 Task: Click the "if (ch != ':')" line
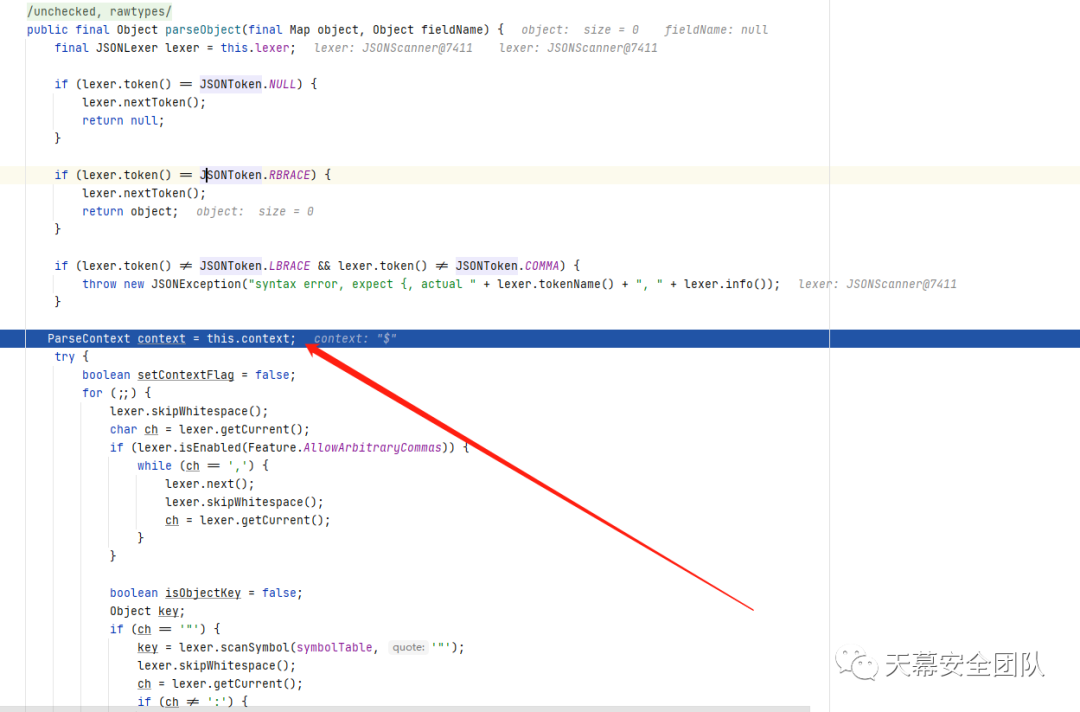[193, 702]
